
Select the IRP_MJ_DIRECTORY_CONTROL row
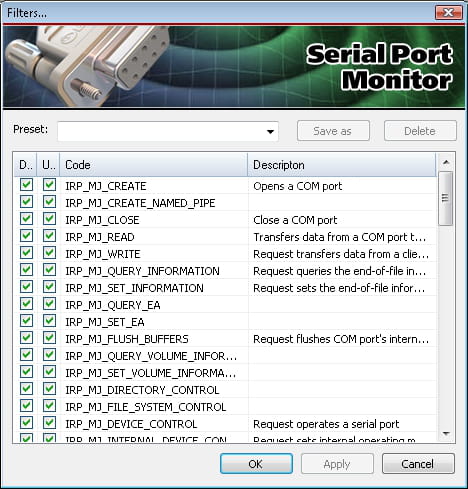point(225,390)
